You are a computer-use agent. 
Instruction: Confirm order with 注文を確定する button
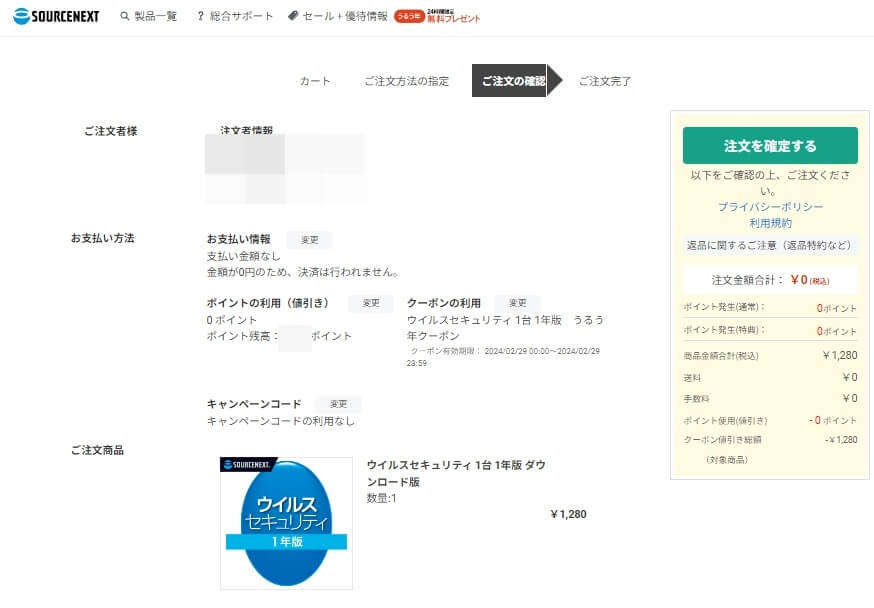(770, 145)
